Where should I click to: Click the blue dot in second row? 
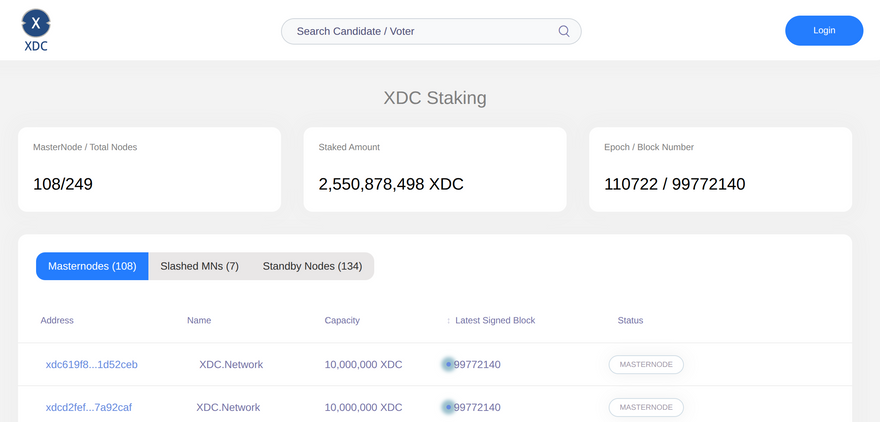pos(448,408)
